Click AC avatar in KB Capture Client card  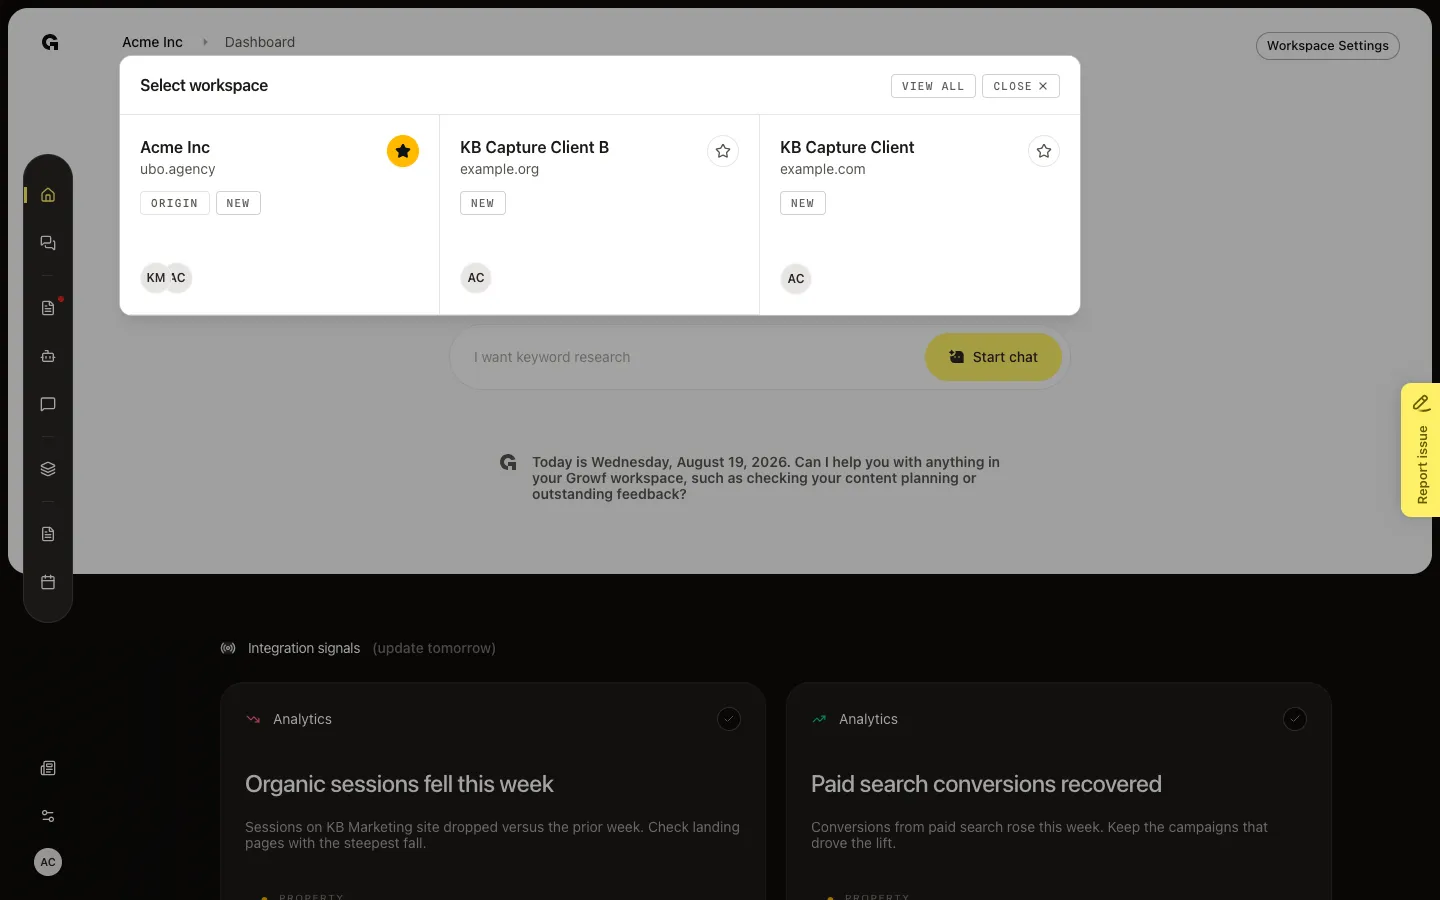pos(796,279)
